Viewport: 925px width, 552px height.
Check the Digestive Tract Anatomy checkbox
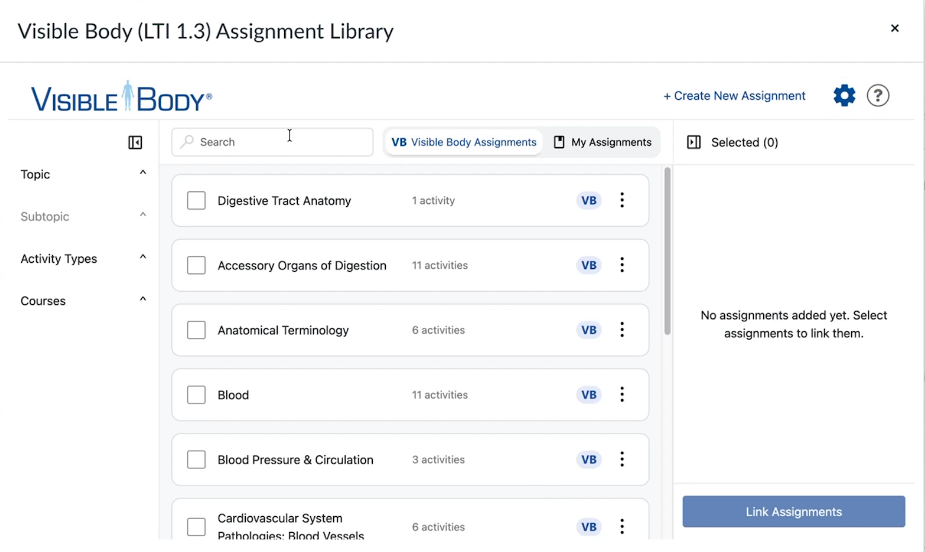196,201
